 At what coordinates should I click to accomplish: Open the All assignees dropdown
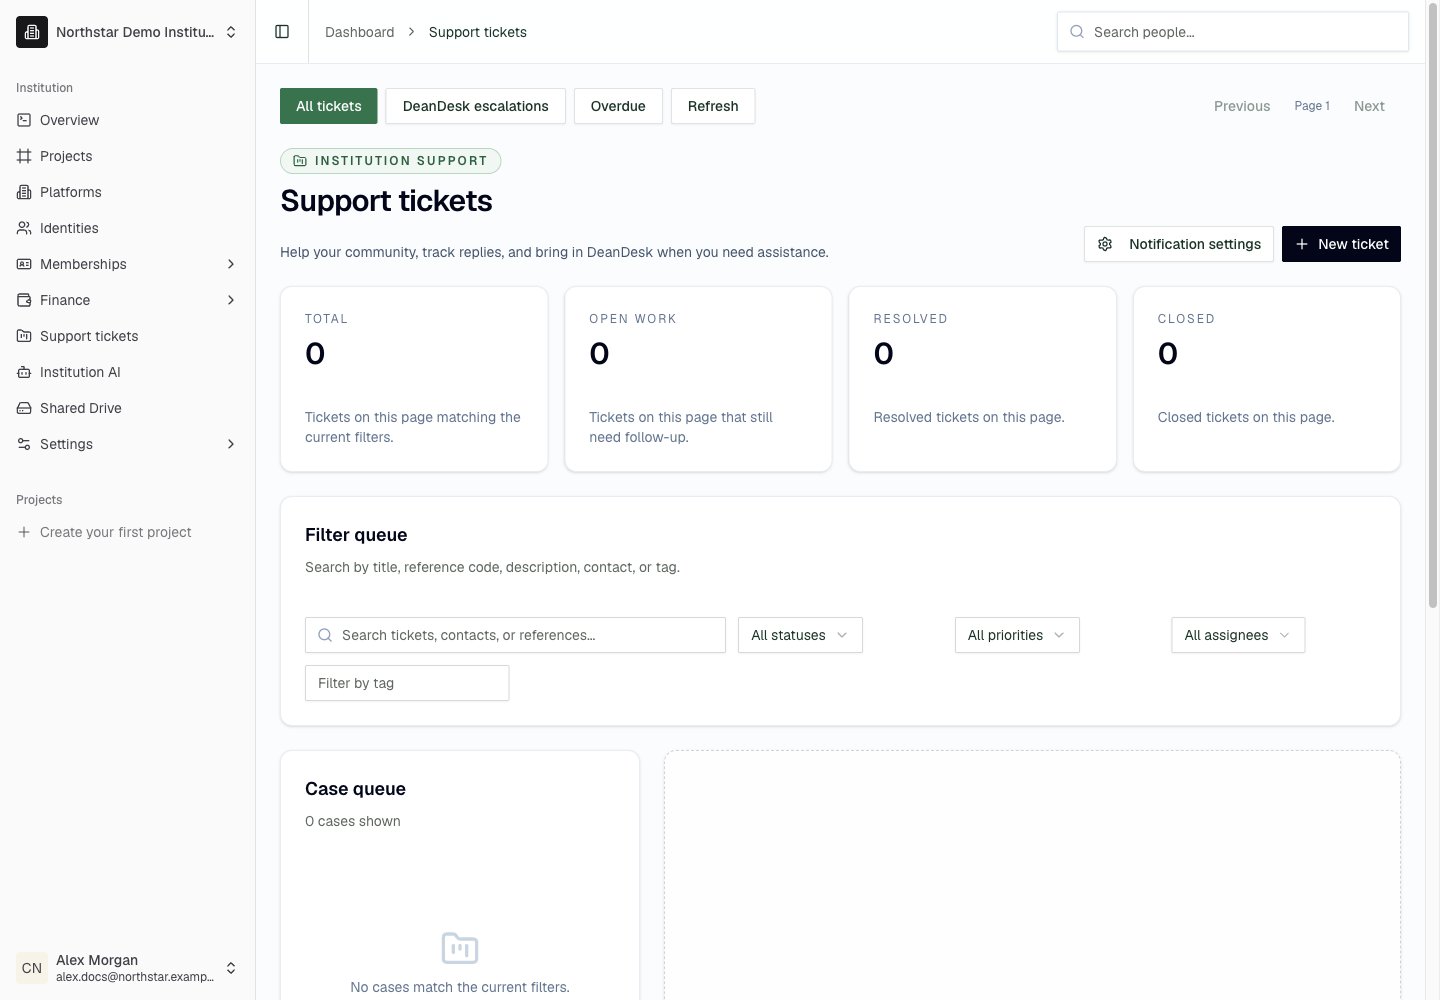coord(1238,635)
